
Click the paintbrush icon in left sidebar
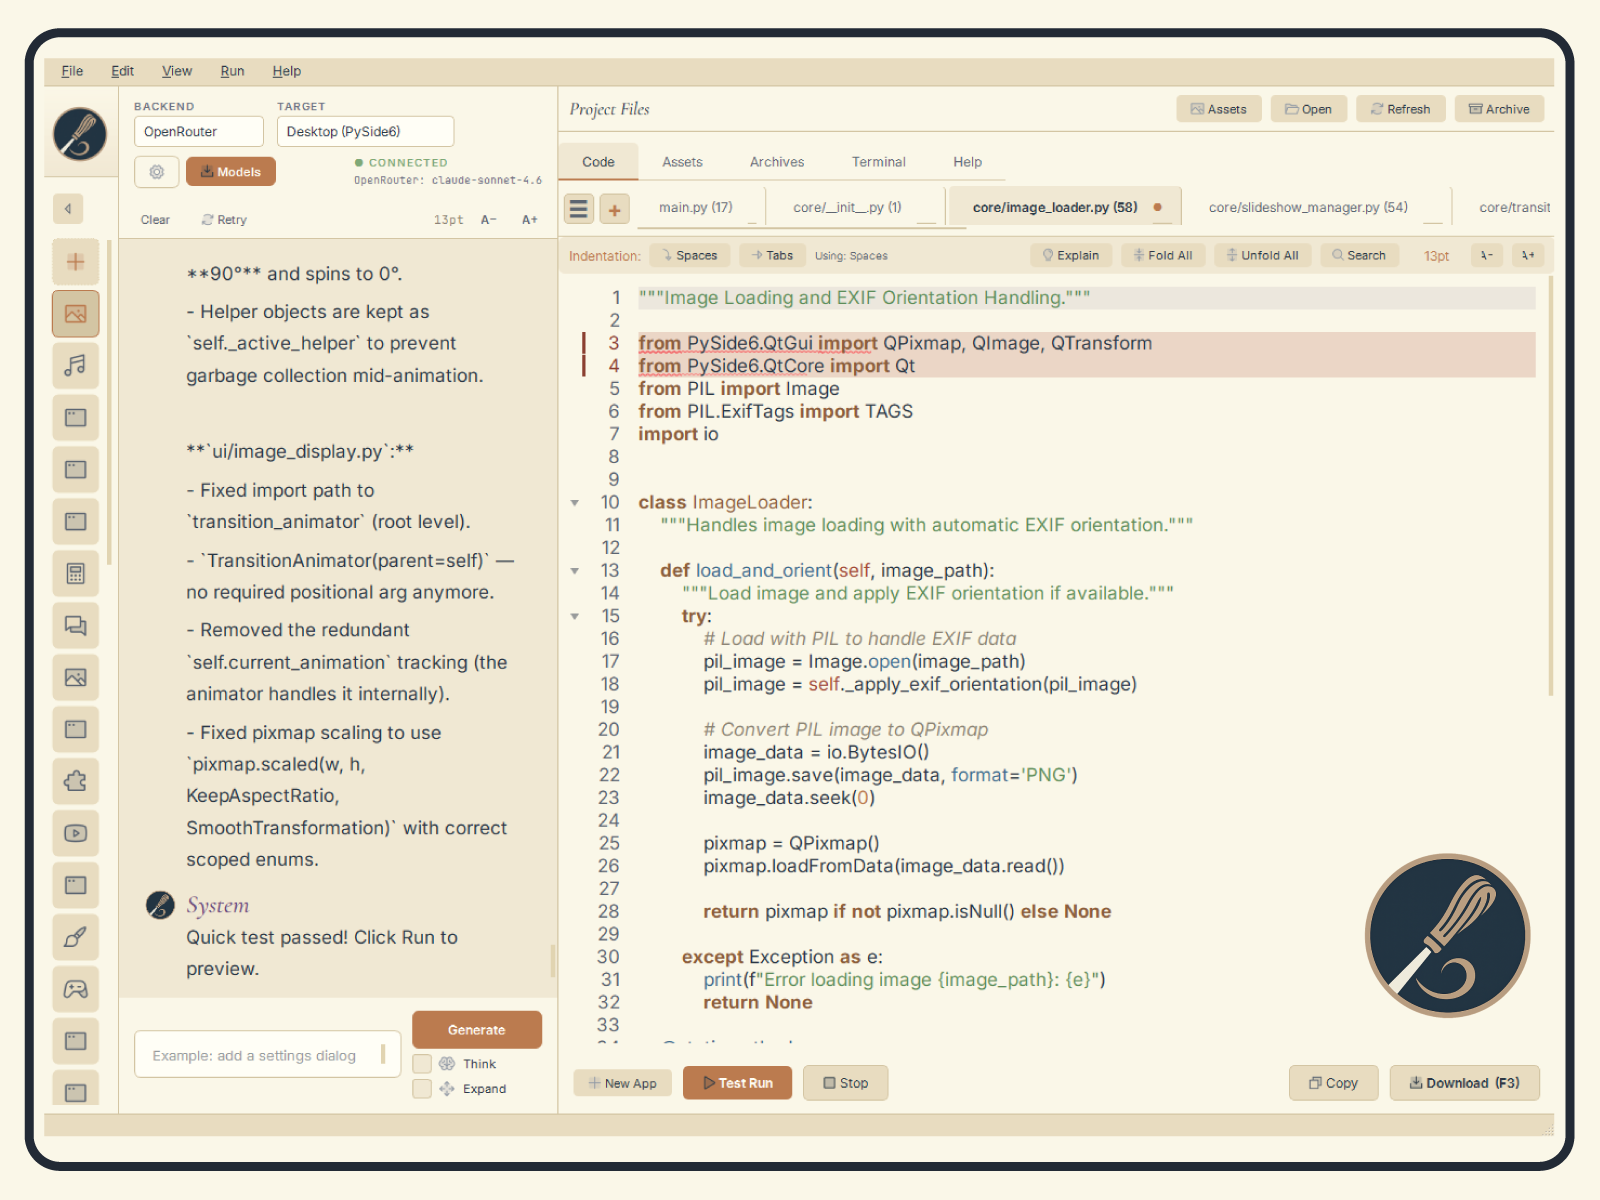[76, 938]
